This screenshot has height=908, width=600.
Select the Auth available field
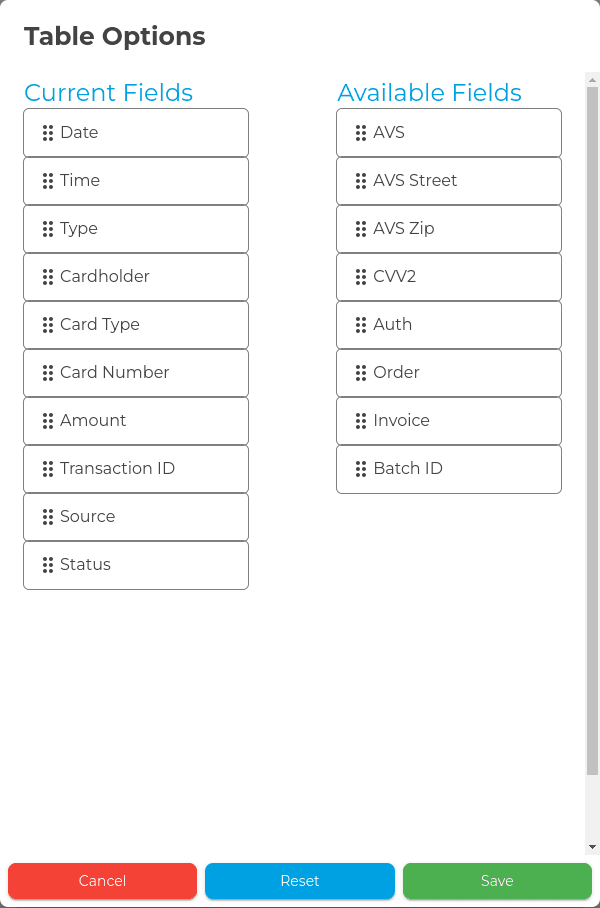pos(449,325)
